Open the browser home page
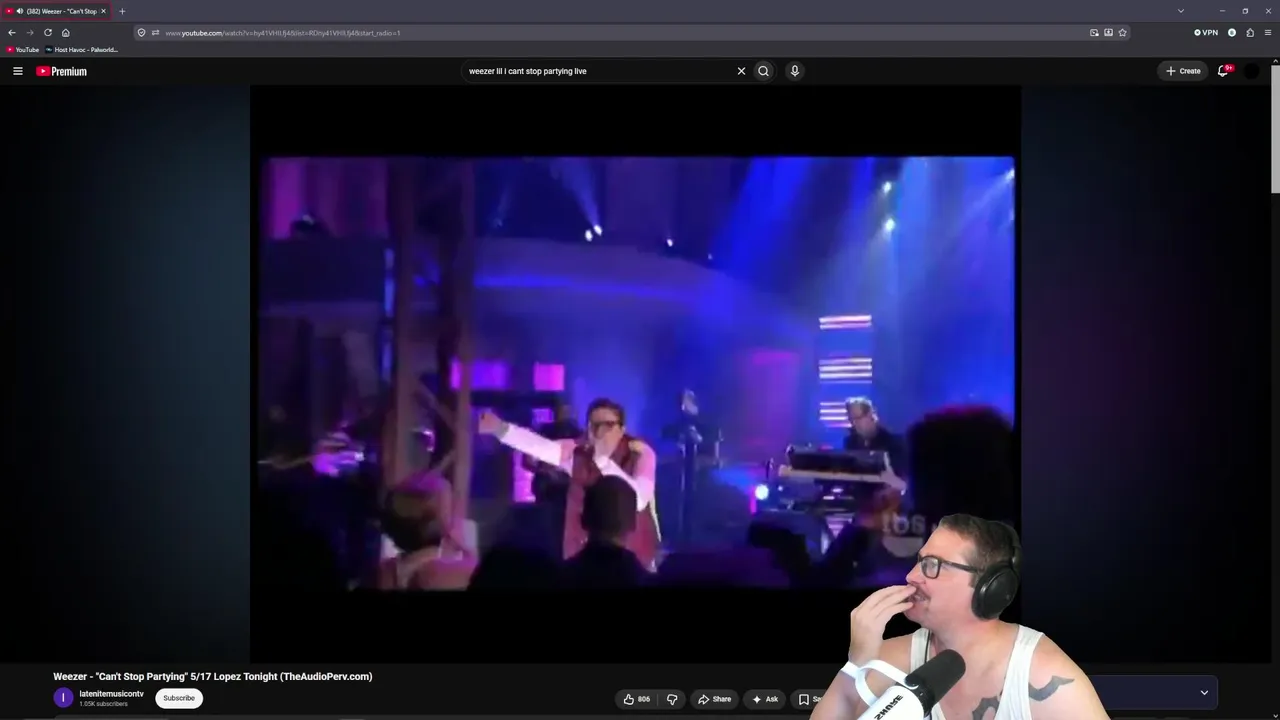 point(66,32)
